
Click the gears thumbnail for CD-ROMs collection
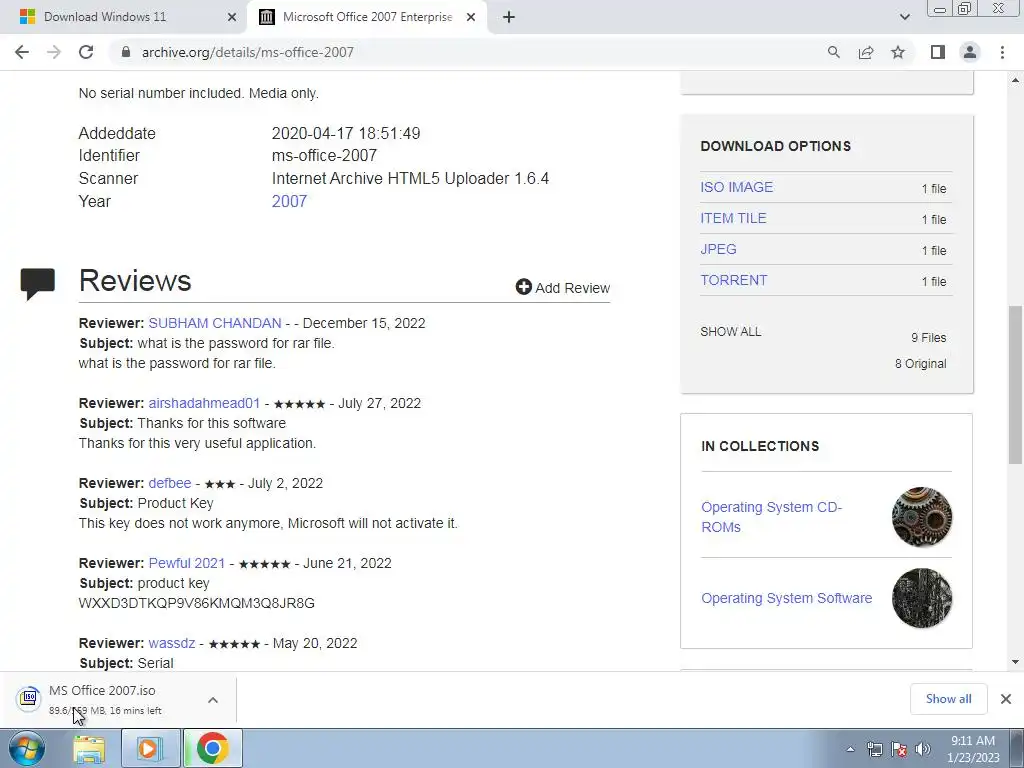tap(921, 517)
